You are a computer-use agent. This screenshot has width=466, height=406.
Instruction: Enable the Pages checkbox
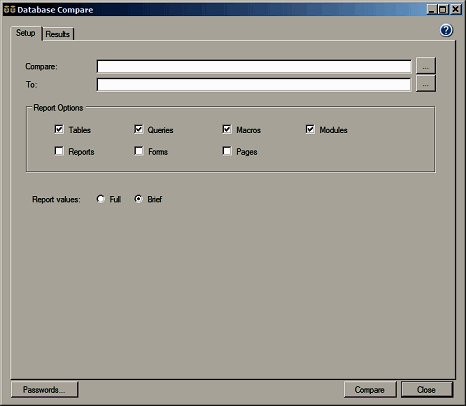pos(227,151)
